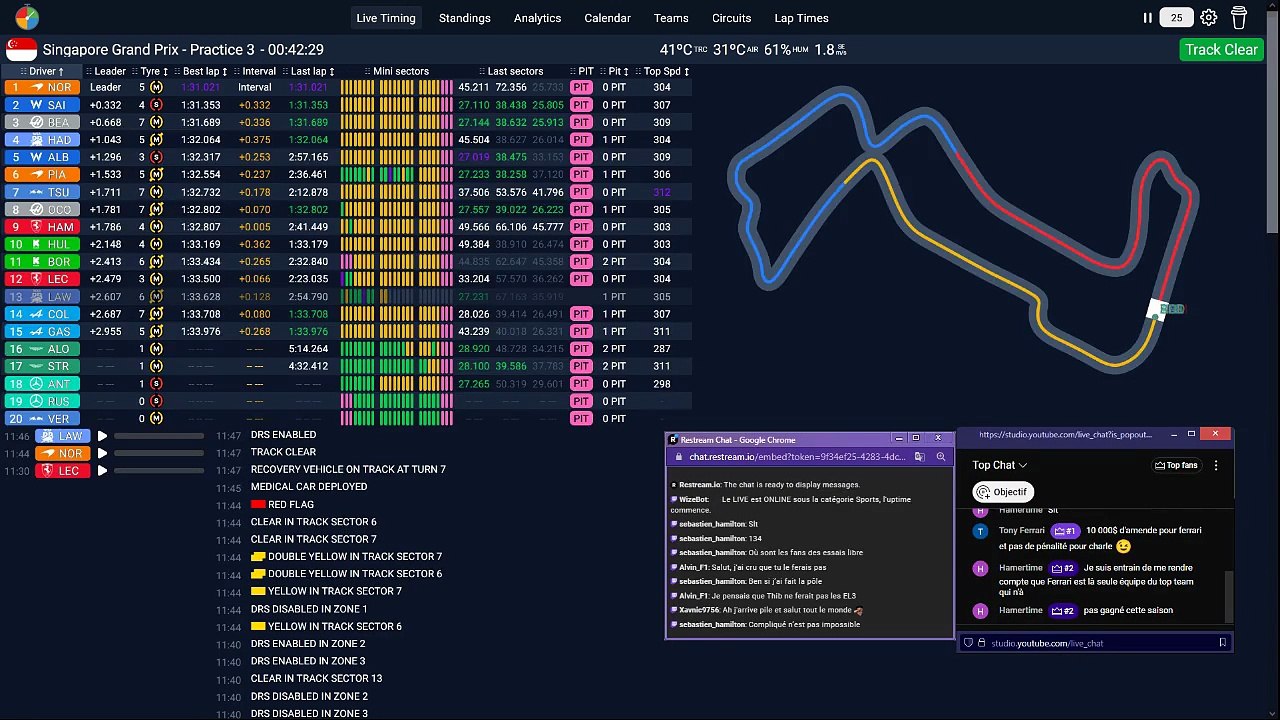The image size is (1280, 720).
Task: Open YouTube chat three-dot menu
Action: [x=1215, y=465]
